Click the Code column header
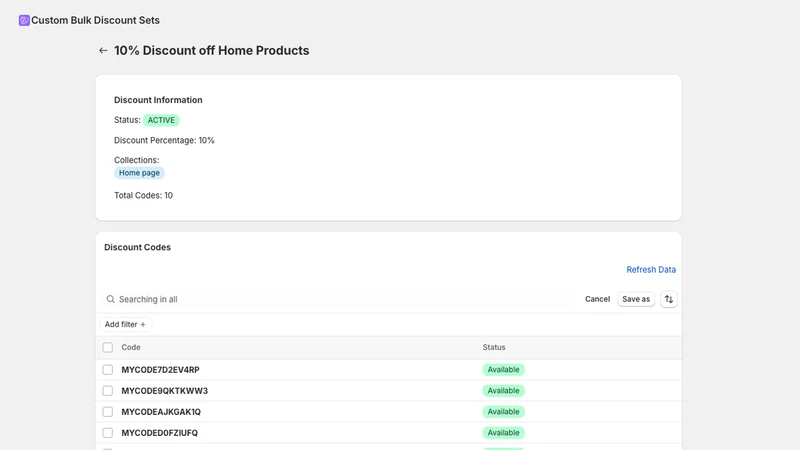800x450 pixels. pyautogui.click(x=131, y=347)
